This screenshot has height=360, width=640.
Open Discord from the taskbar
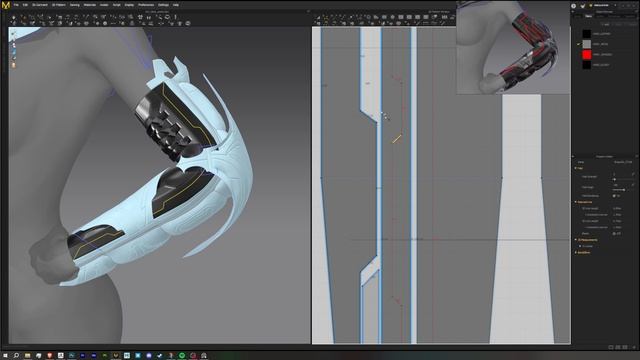pyautogui.click(x=149, y=356)
